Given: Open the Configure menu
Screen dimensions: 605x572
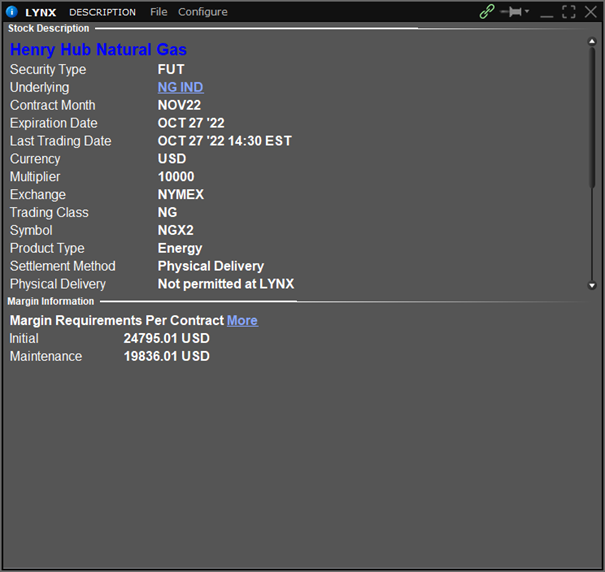Looking at the screenshot, I should click(203, 12).
